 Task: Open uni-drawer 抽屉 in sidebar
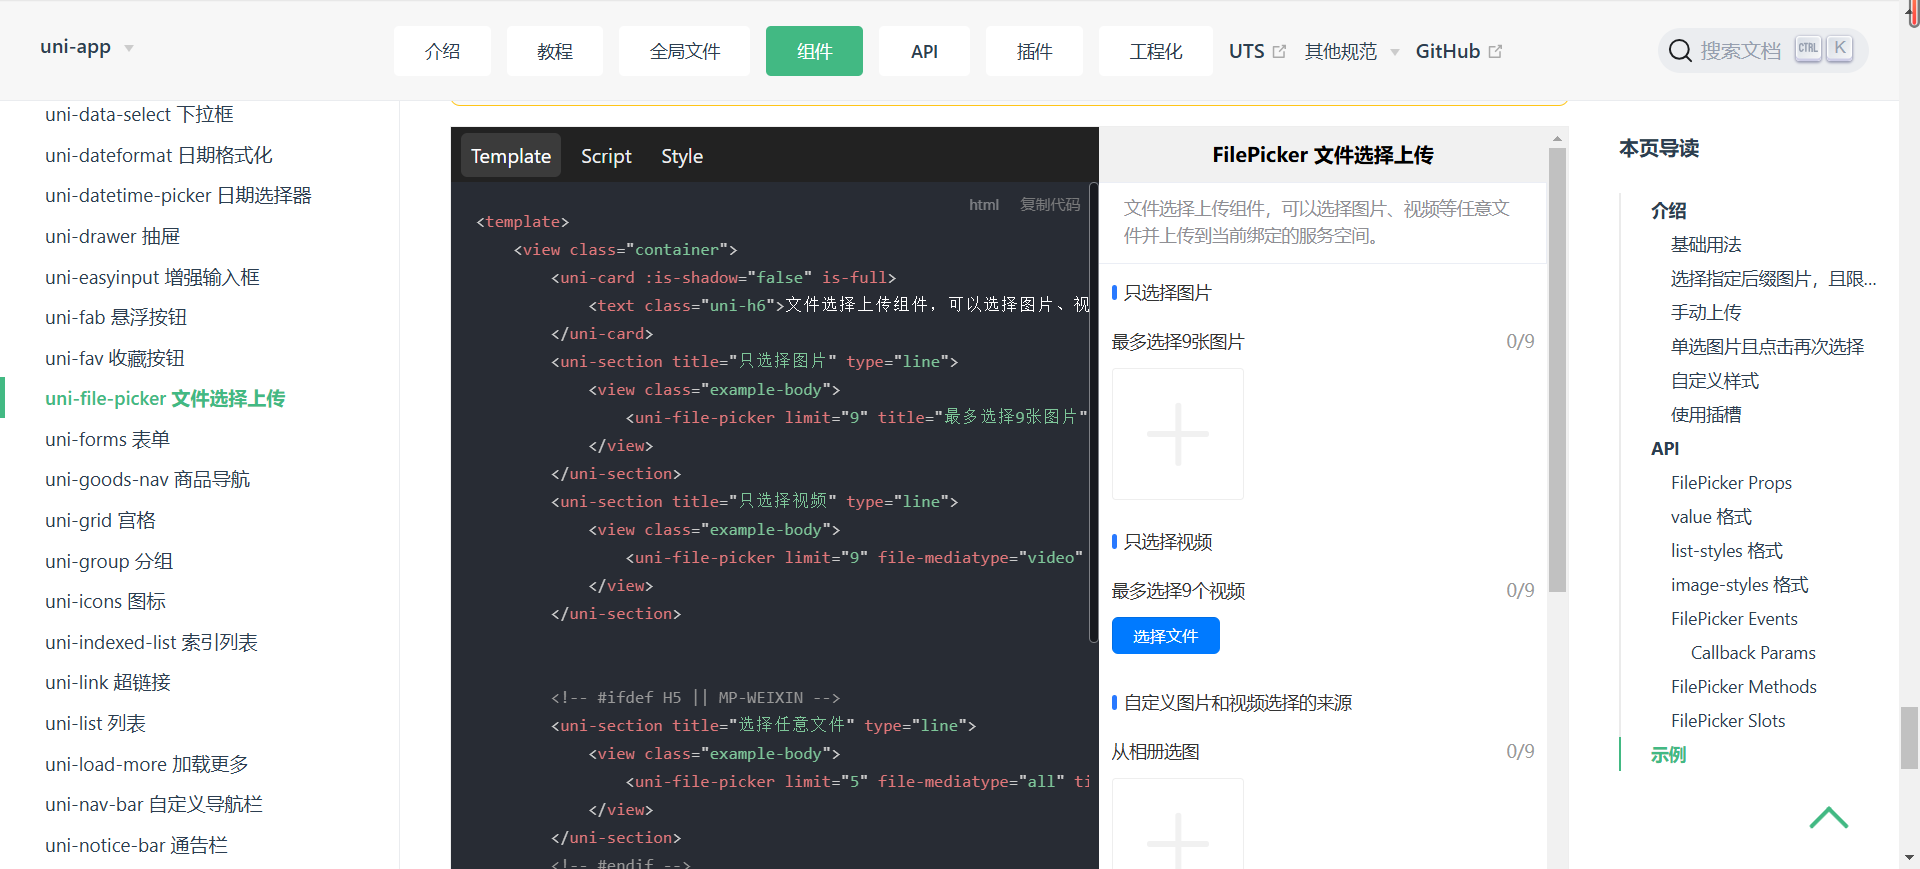[112, 236]
